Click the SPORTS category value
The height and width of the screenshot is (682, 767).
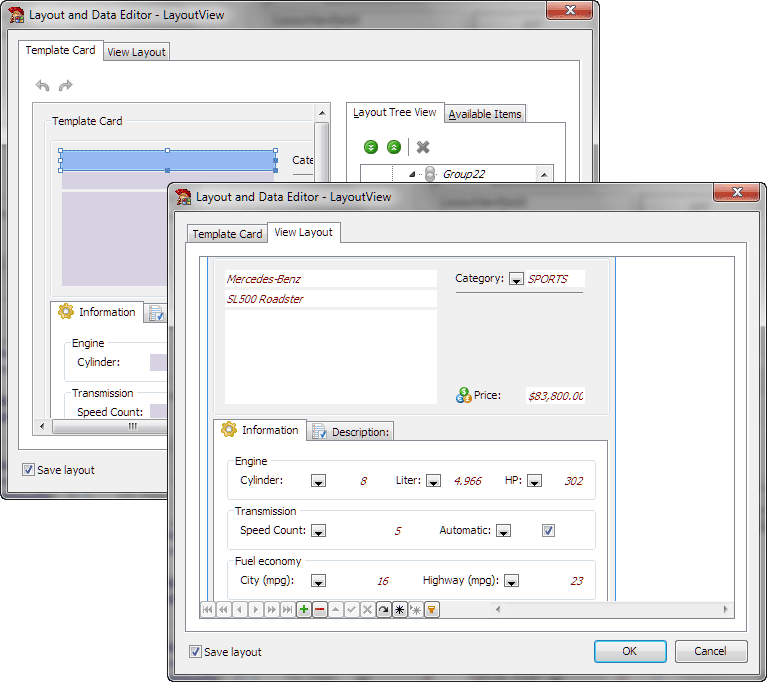tap(547, 279)
